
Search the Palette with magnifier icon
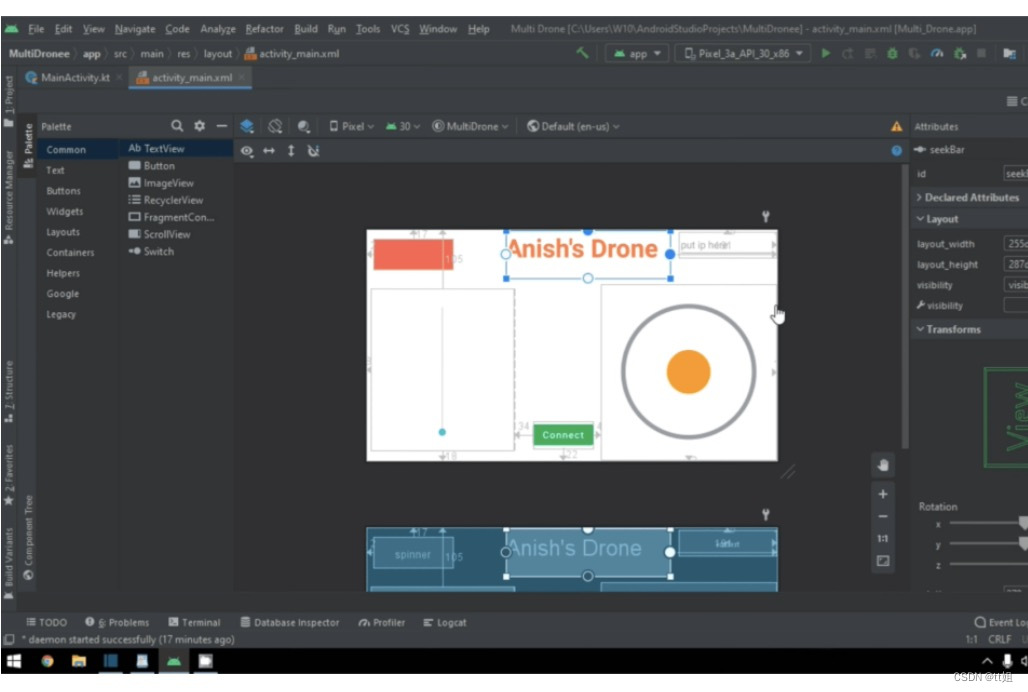coord(177,126)
